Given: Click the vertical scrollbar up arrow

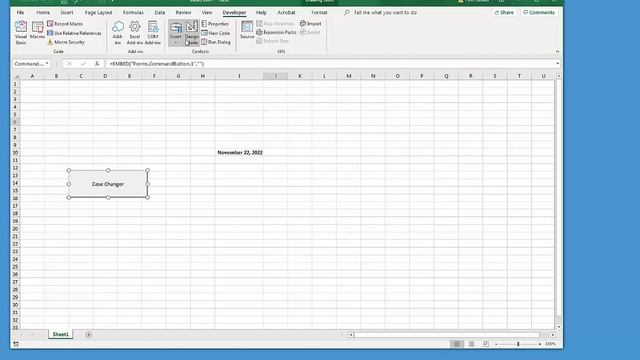Looking at the screenshot, I should click(x=559, y=76).
